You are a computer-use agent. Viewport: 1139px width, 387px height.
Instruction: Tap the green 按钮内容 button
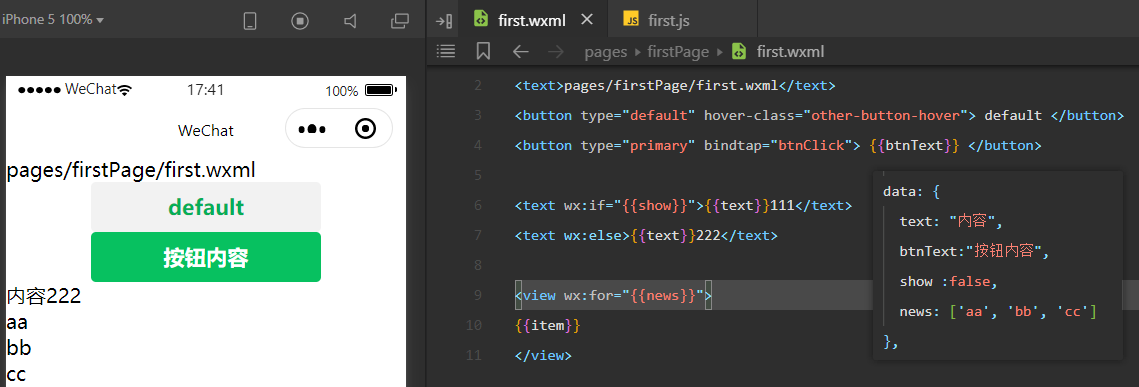206,257
